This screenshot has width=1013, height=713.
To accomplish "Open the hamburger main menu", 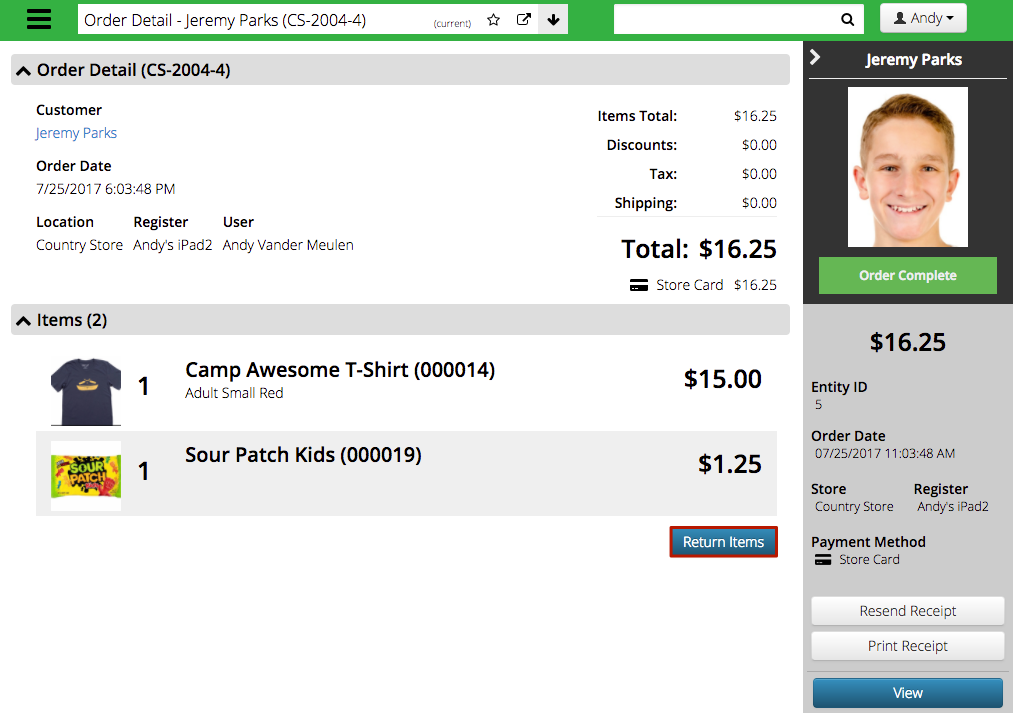I will pos(39,19).
